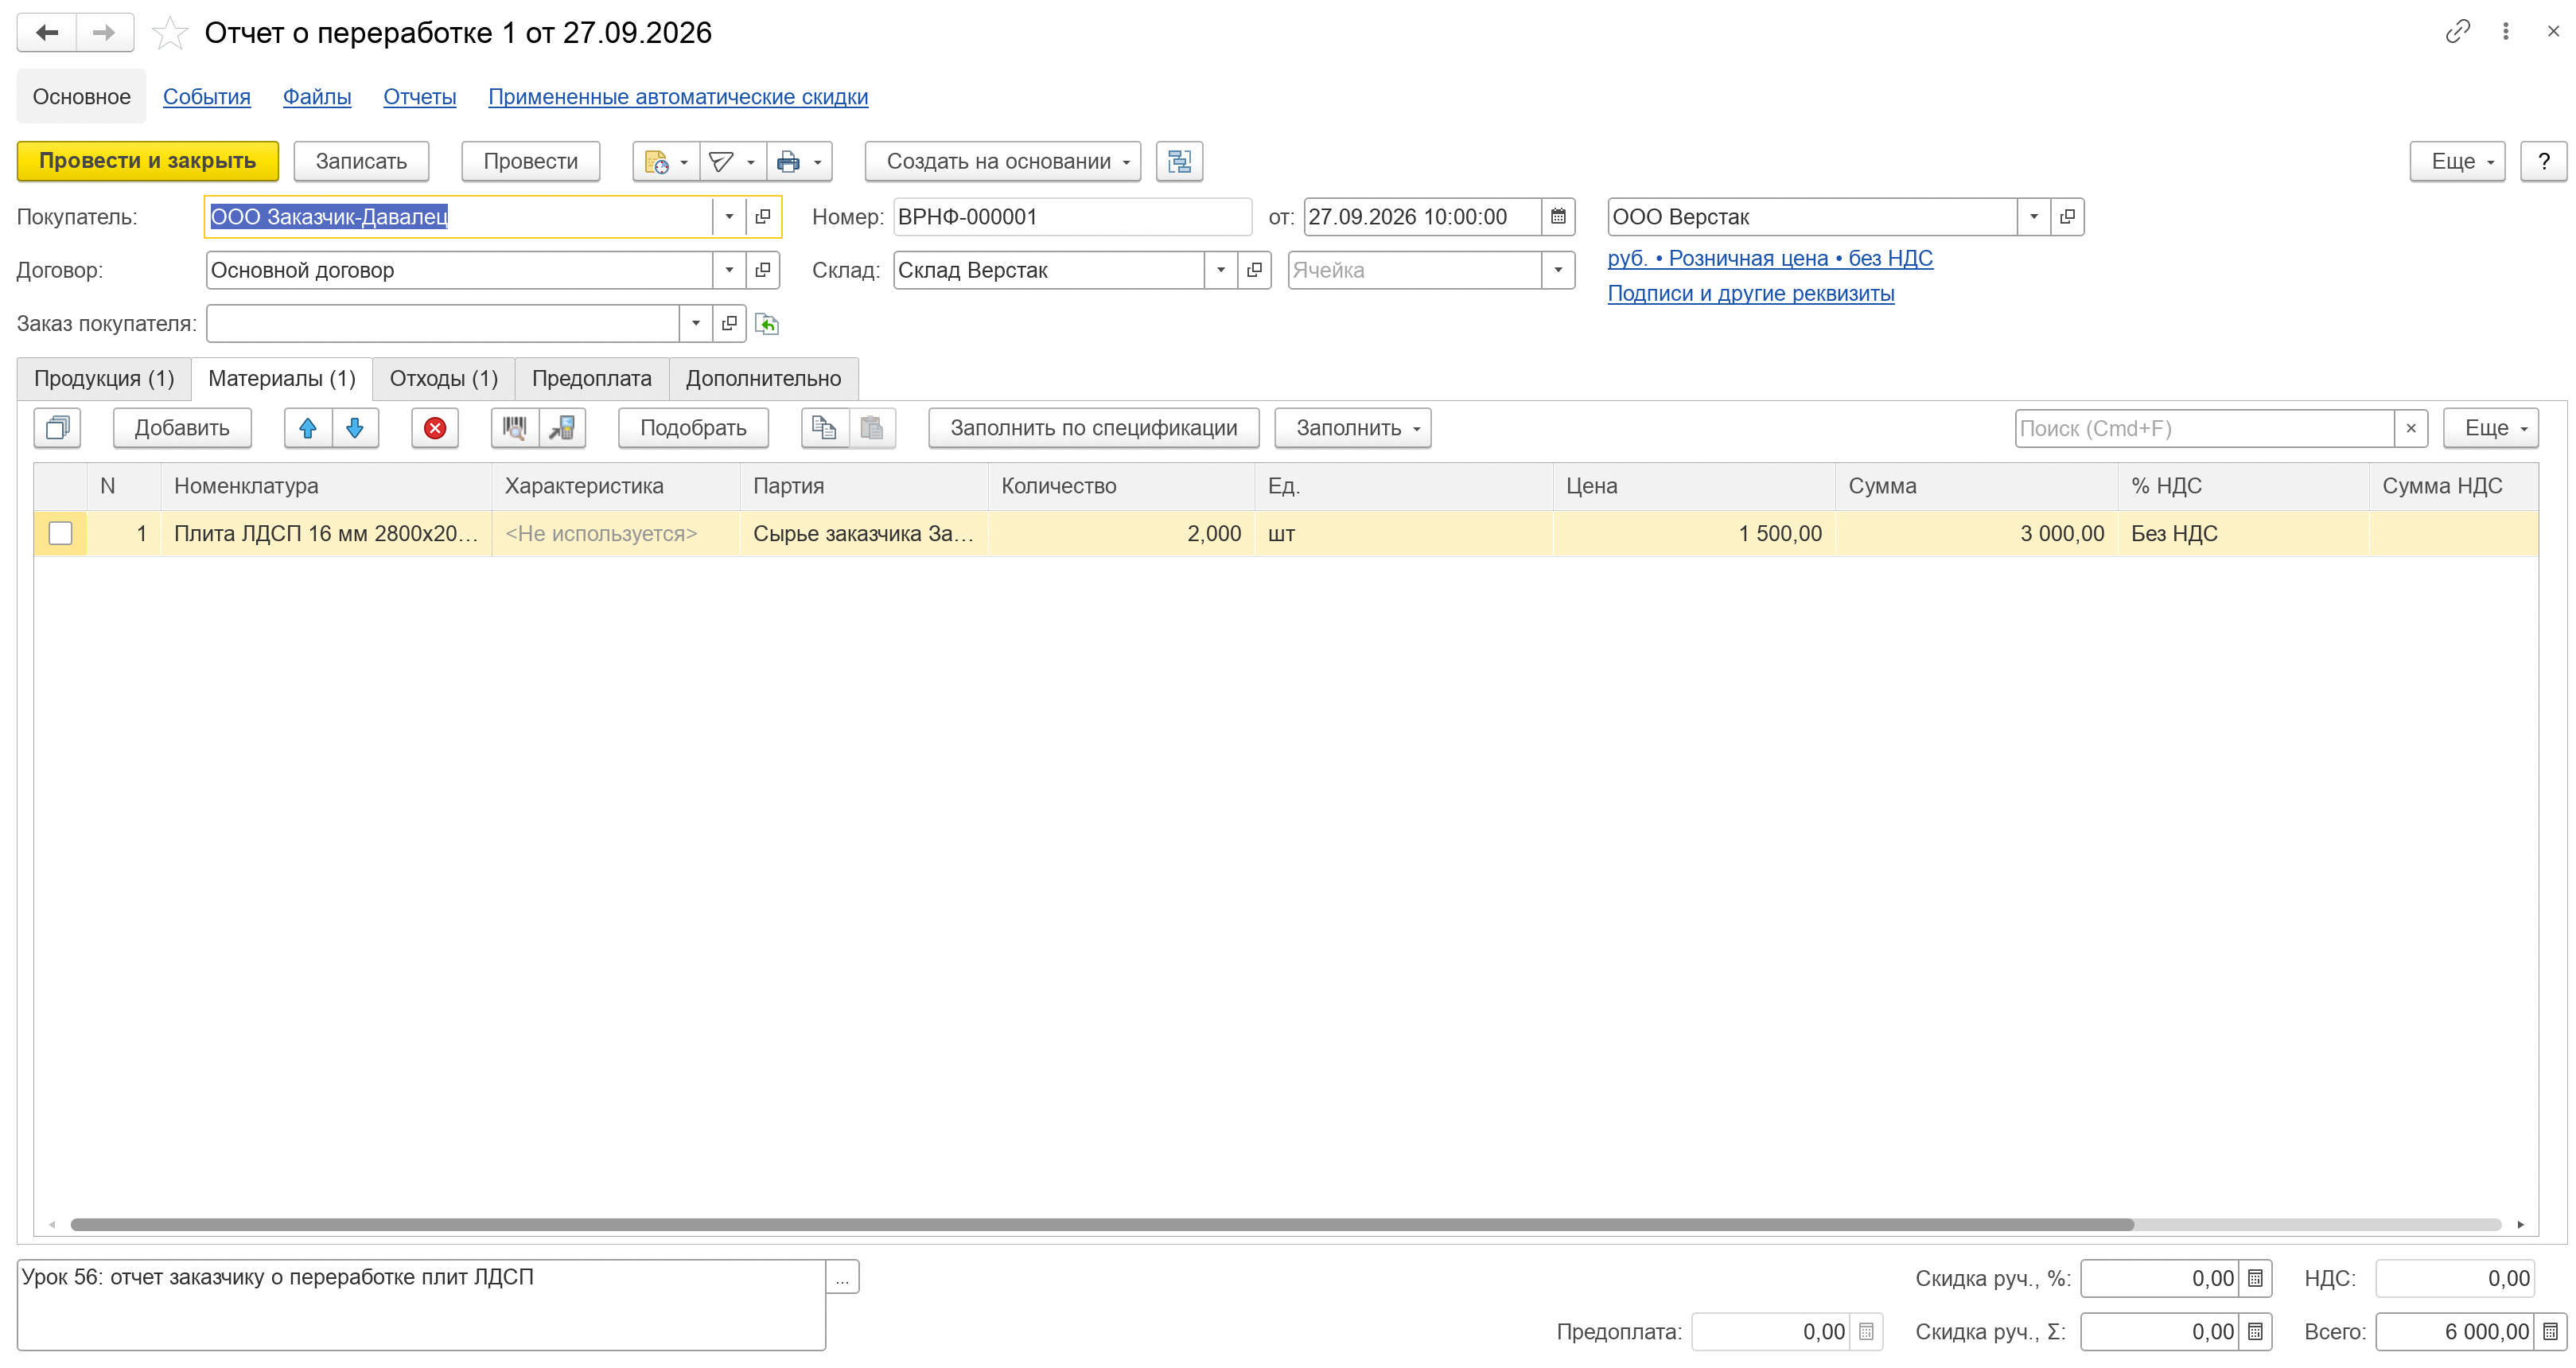
Task: Move material row up
Action: [x=308, y=428]
